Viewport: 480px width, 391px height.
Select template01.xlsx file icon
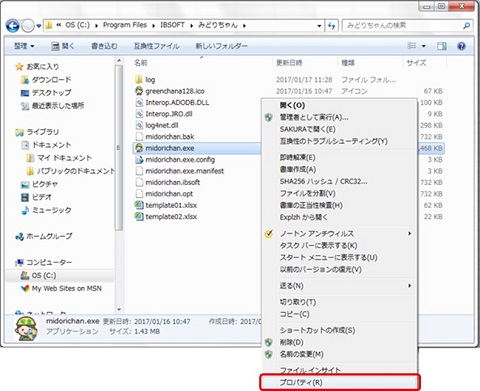coord(139,205)
